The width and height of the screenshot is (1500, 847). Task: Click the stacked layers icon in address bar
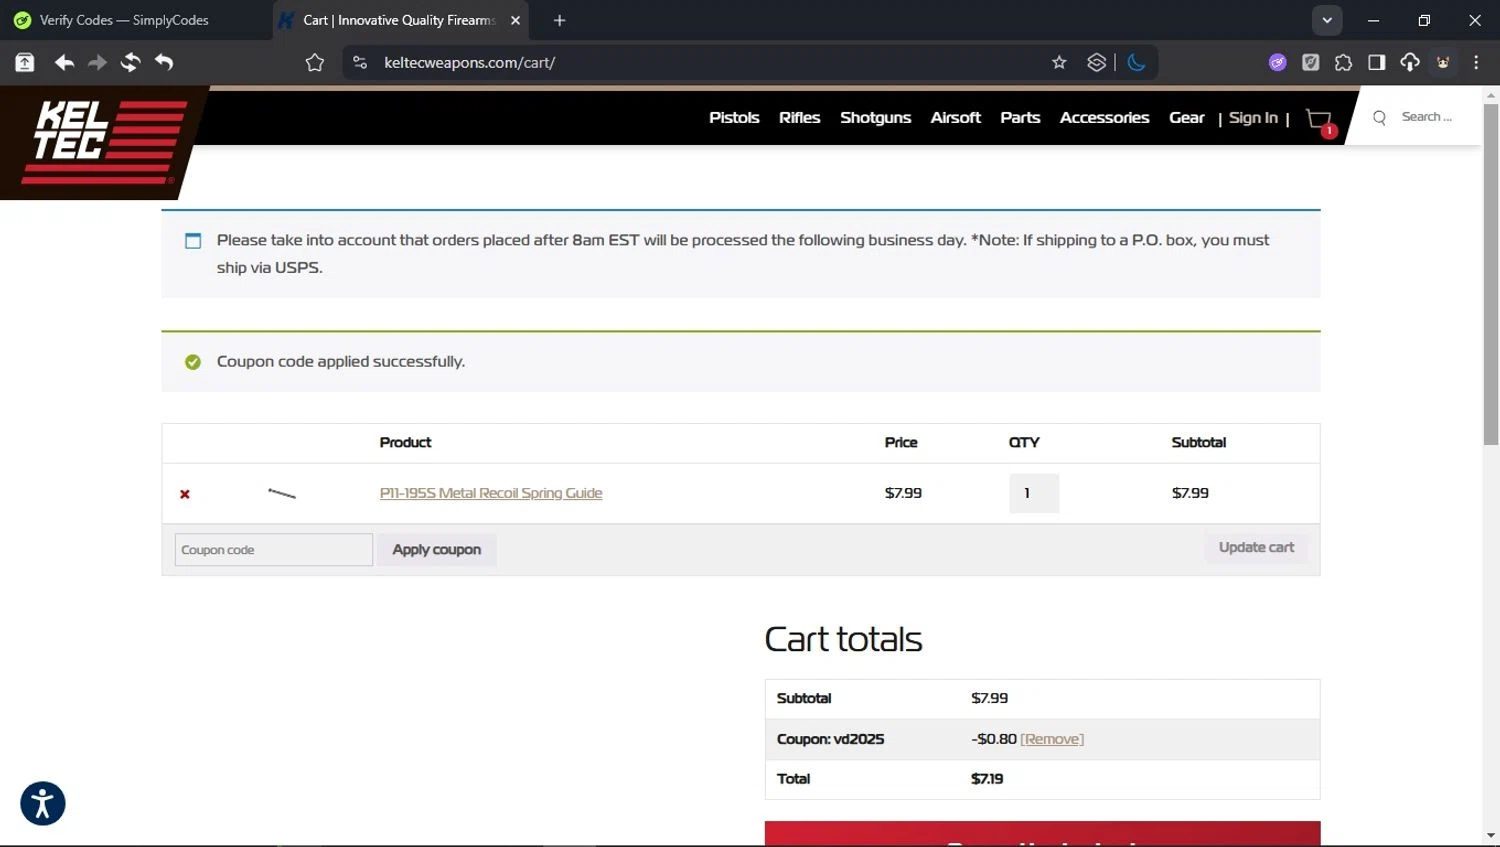(x=1097, y=62)
